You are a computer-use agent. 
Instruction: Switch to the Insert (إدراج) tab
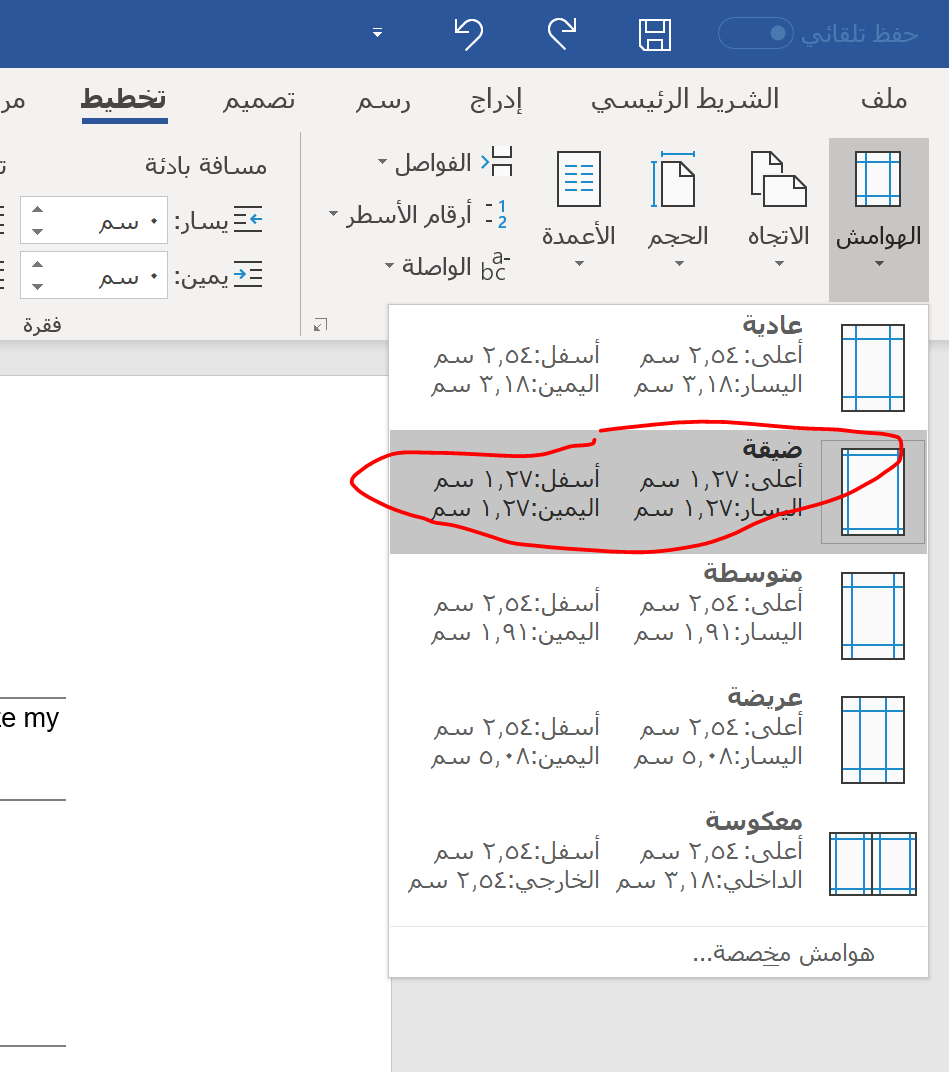(x=496, y=100)
